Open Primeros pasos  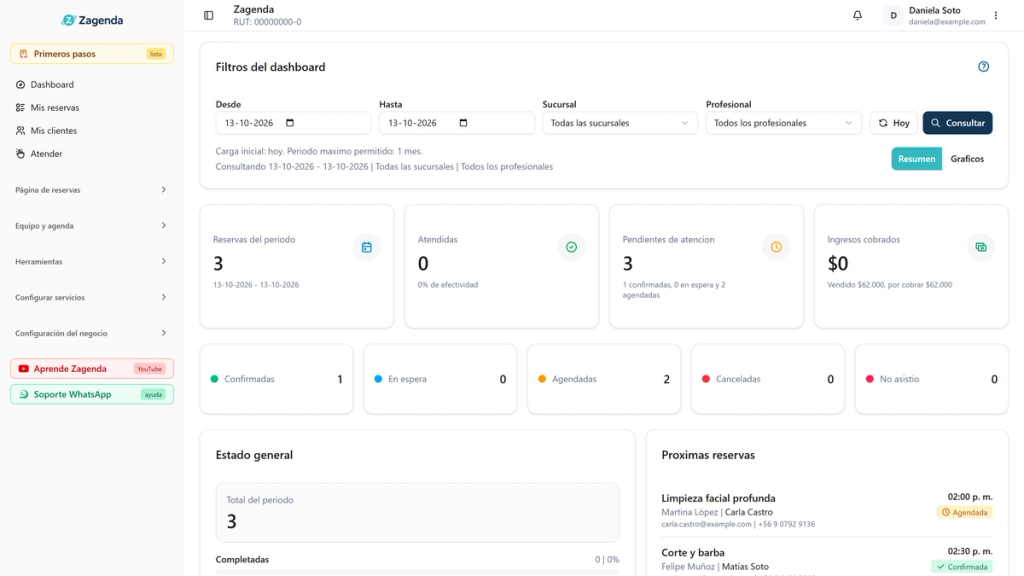point(91,54)
